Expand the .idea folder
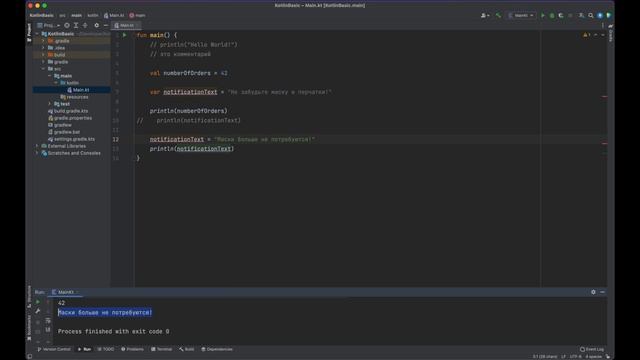This screenshot has width=640, height=360. (43, 48)
